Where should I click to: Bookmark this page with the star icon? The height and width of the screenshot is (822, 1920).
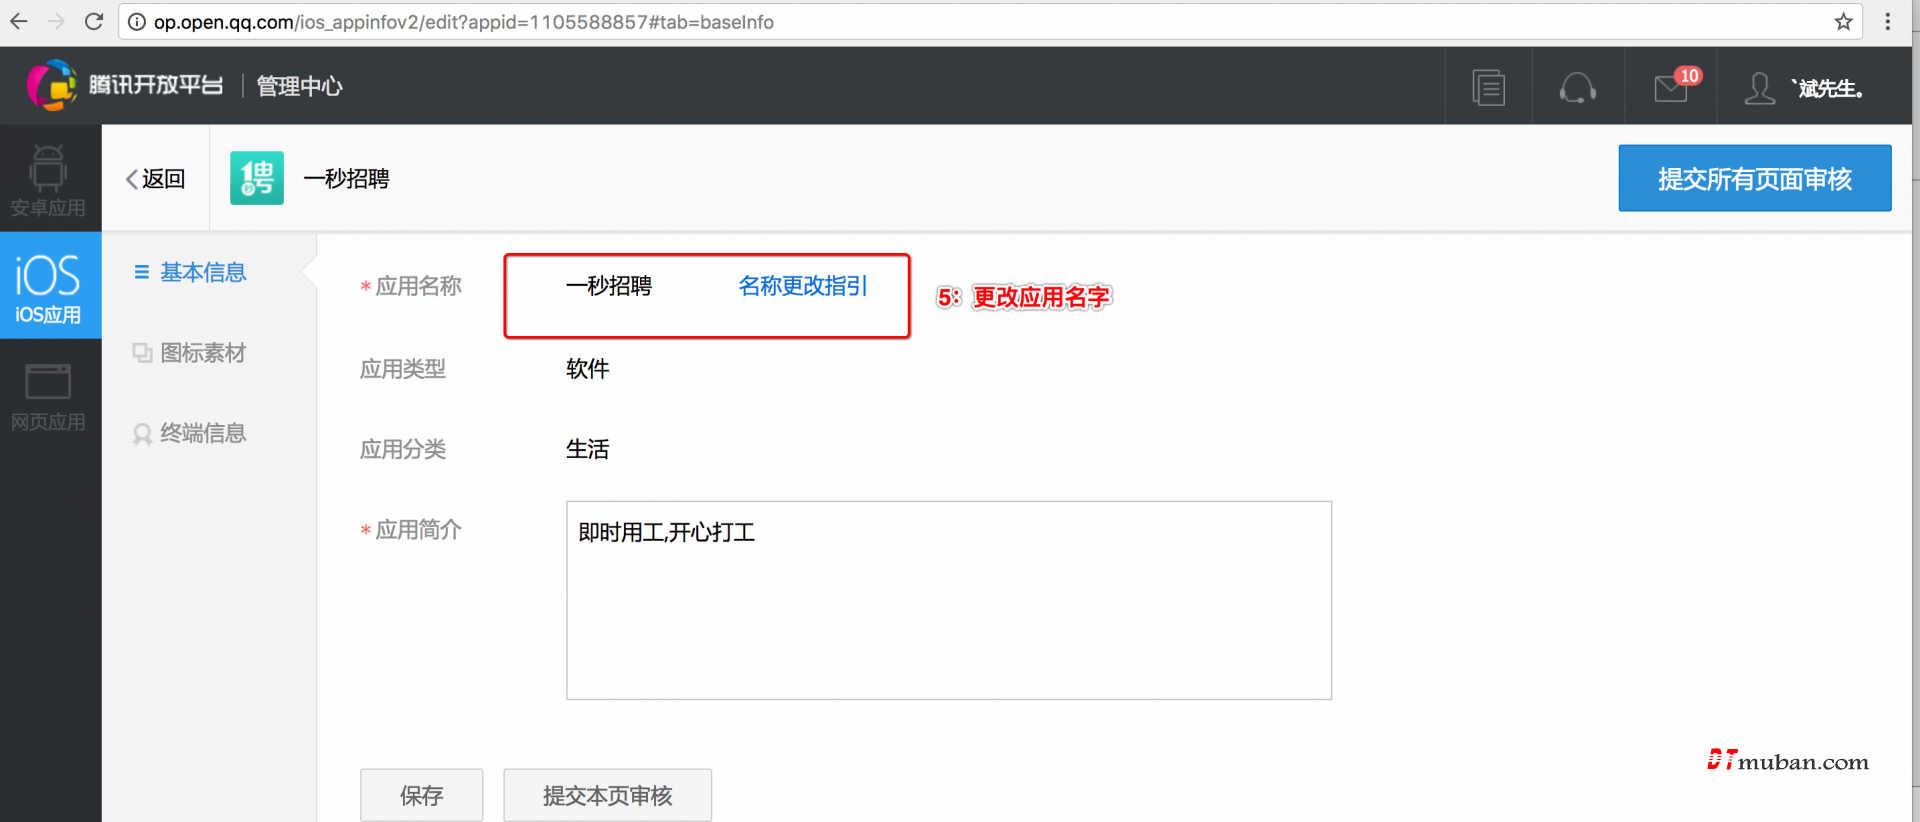click(x=1843, y=22)
